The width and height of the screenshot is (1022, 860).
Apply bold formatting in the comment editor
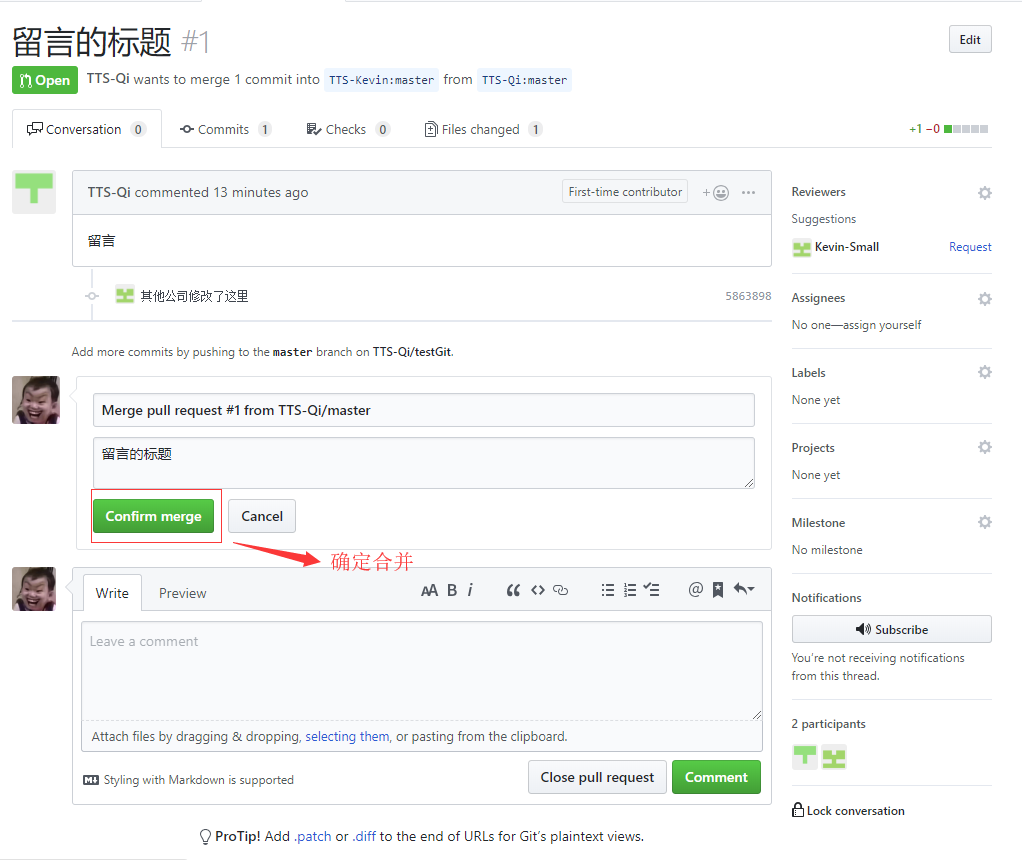click(x=452, y=591)
